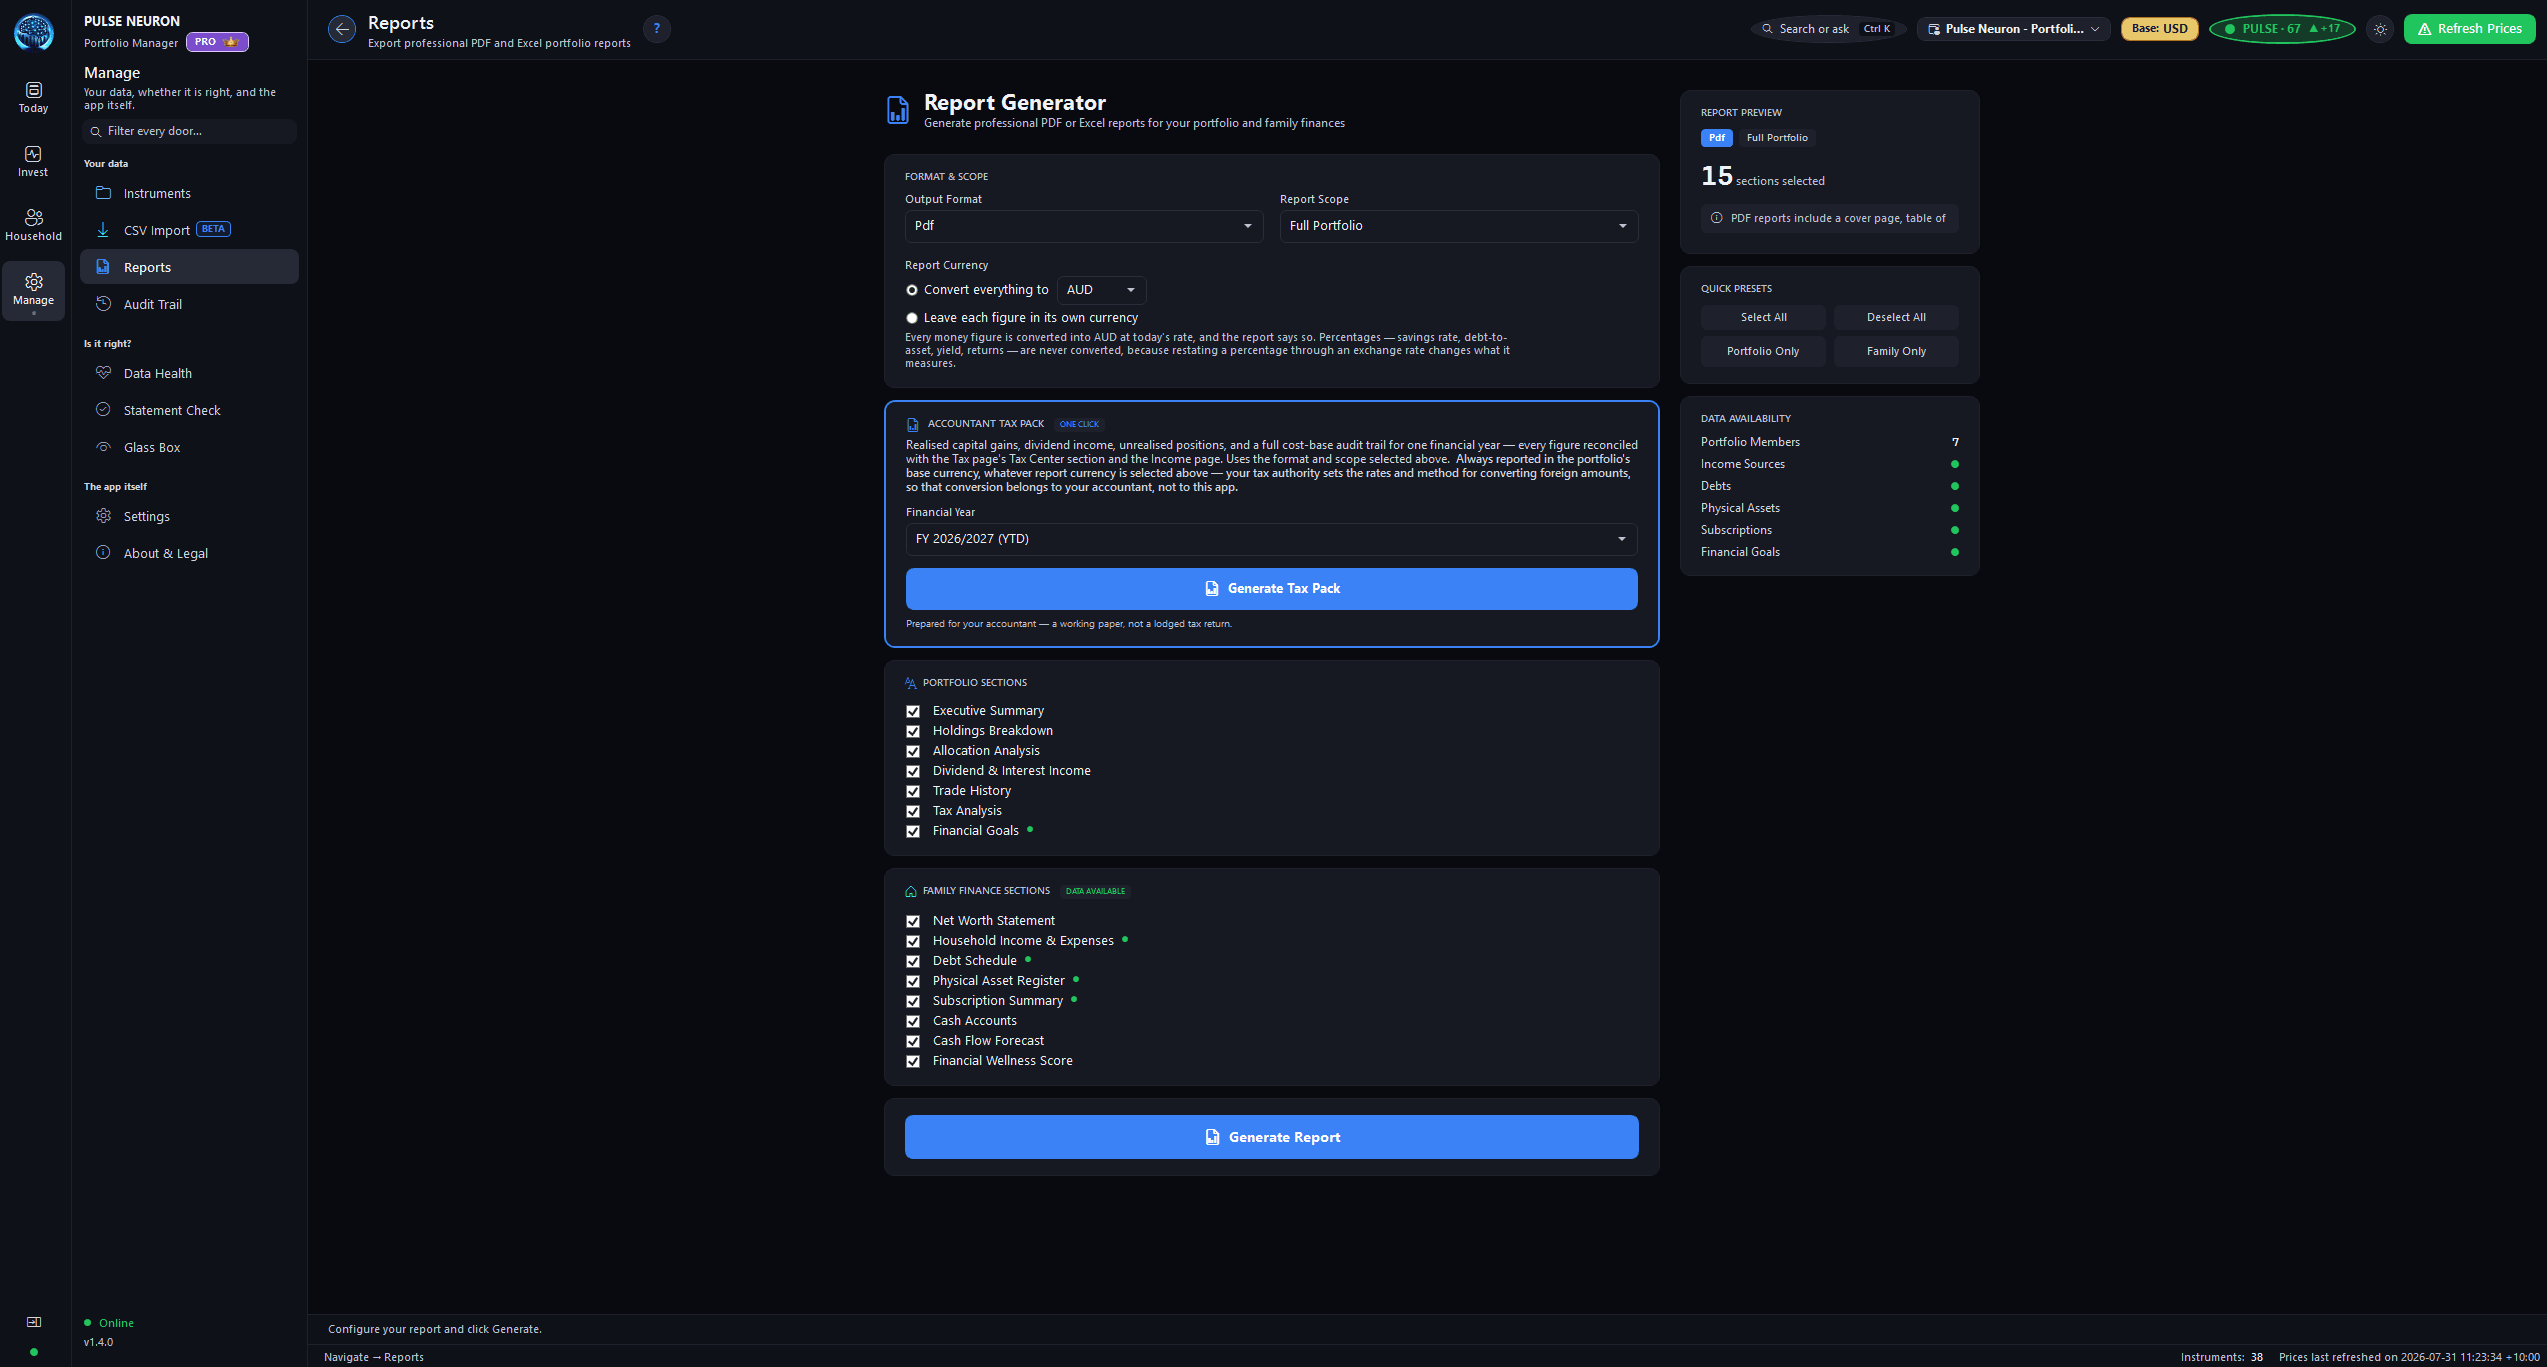Image resolution: width=2547 pixels, height=1367 pixels.
Task: Click the Accountant Tax Pack document icon
Action: (x=913, y=424)
